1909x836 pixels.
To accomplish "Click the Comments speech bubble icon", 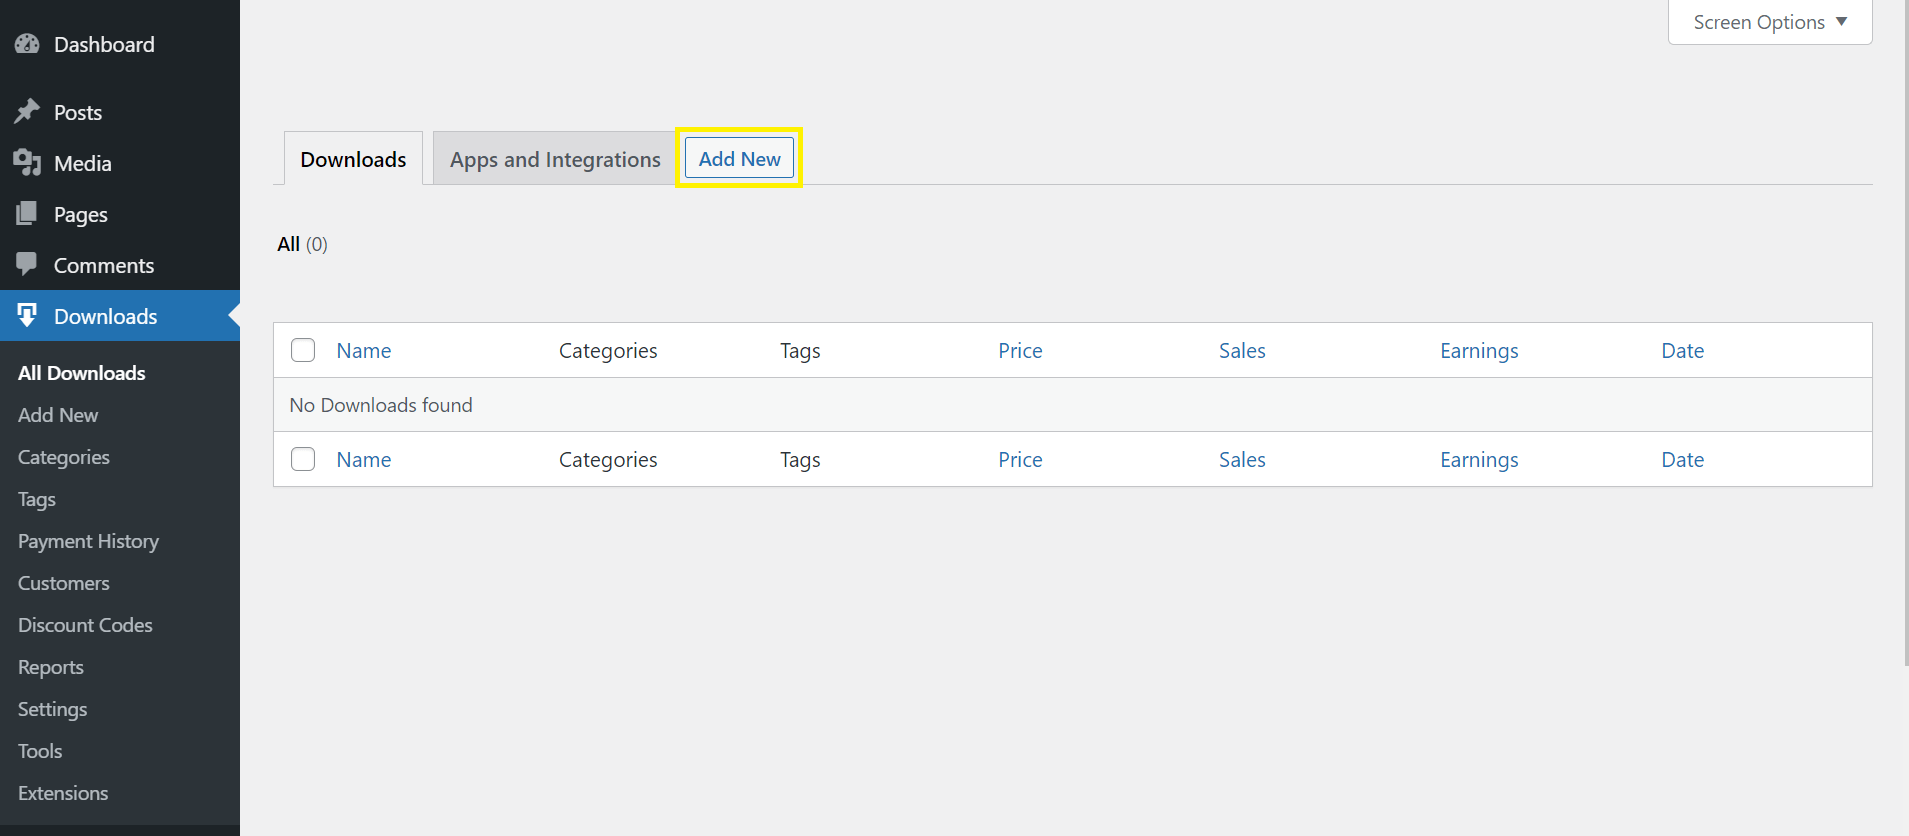I will click(x=27, y=264).
